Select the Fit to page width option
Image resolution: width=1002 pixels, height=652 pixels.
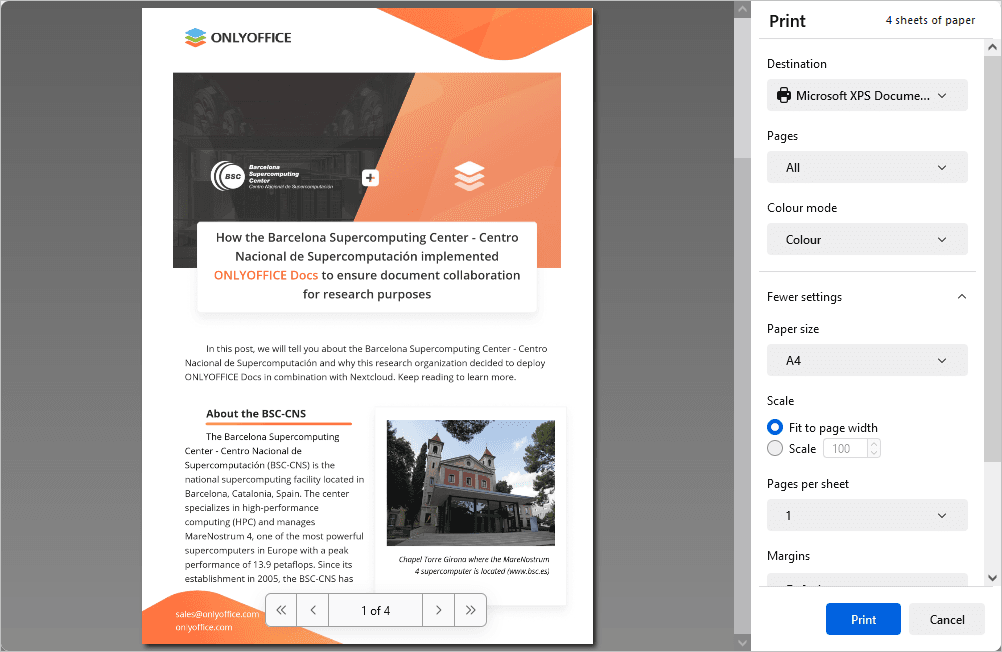[x=775, y=426]
